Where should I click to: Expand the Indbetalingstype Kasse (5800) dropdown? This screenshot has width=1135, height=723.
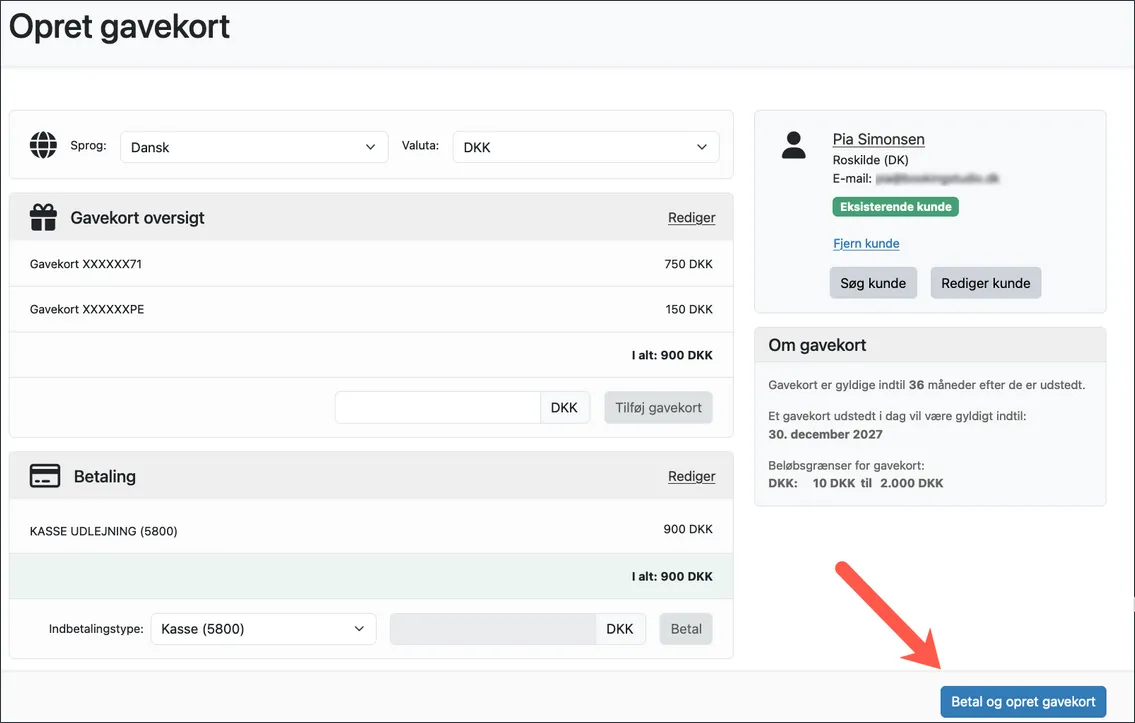point(263,629)
